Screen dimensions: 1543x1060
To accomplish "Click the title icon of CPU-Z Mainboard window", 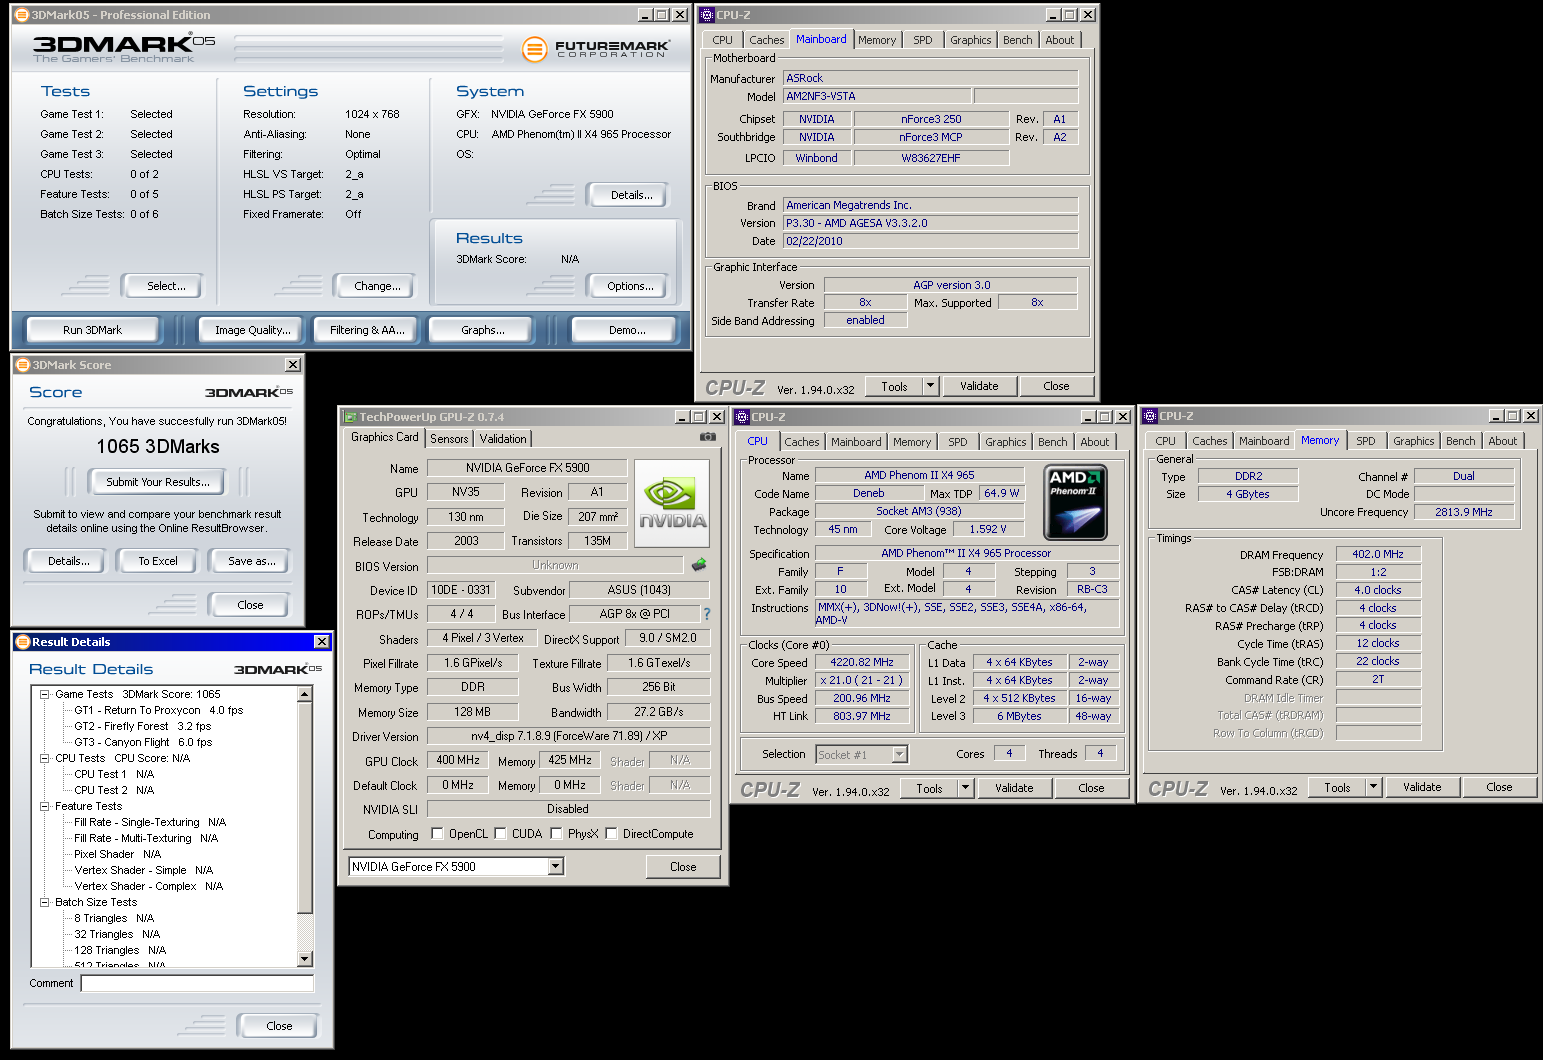I will tap(707, 15).
